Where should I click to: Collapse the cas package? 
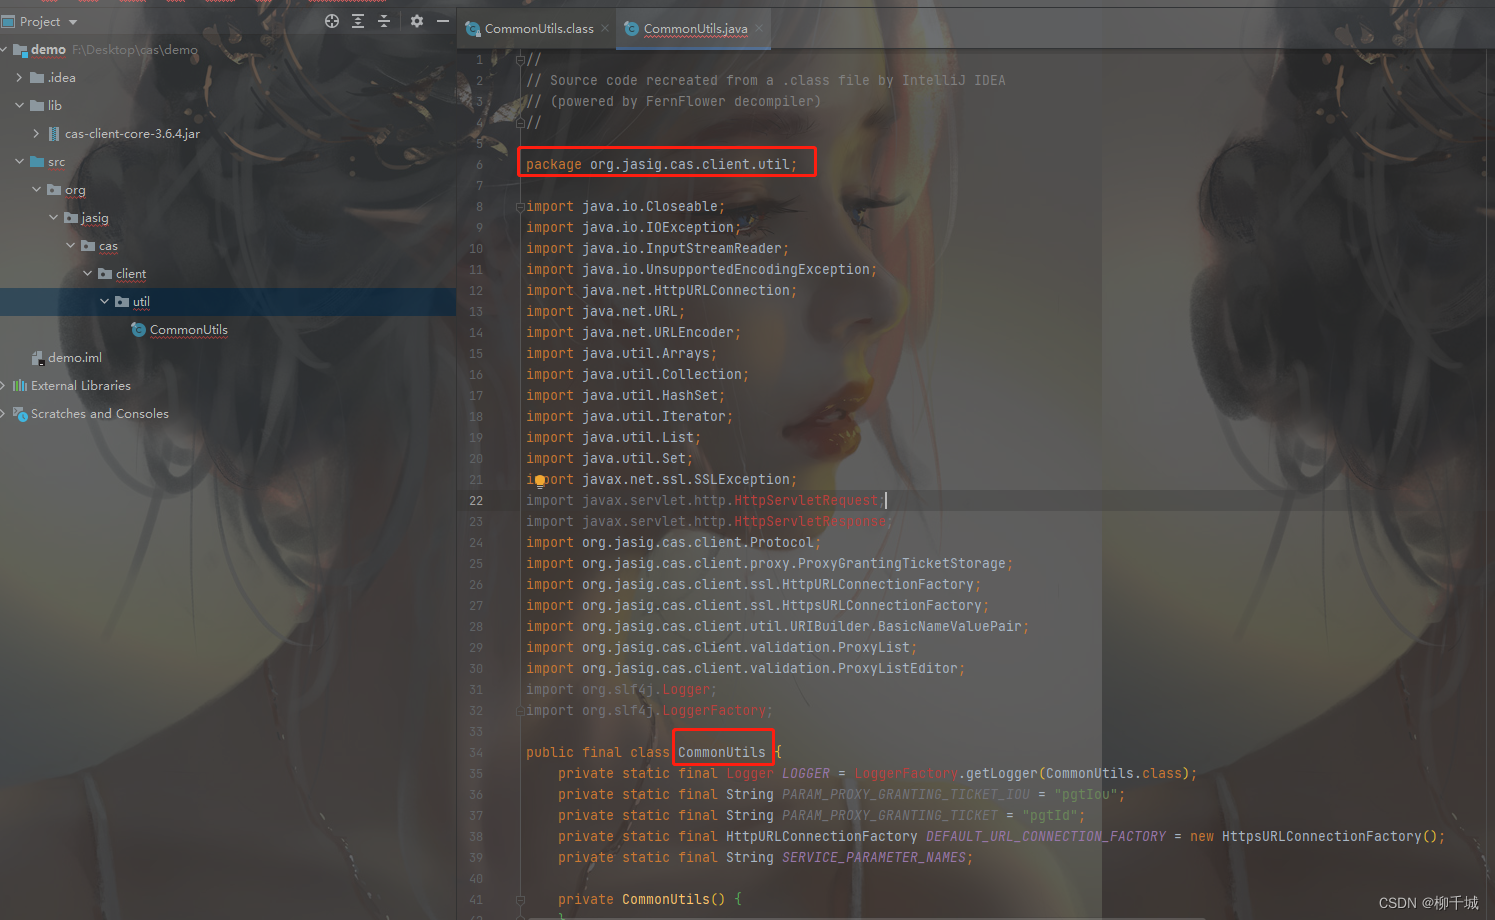(x=71, y=245)
